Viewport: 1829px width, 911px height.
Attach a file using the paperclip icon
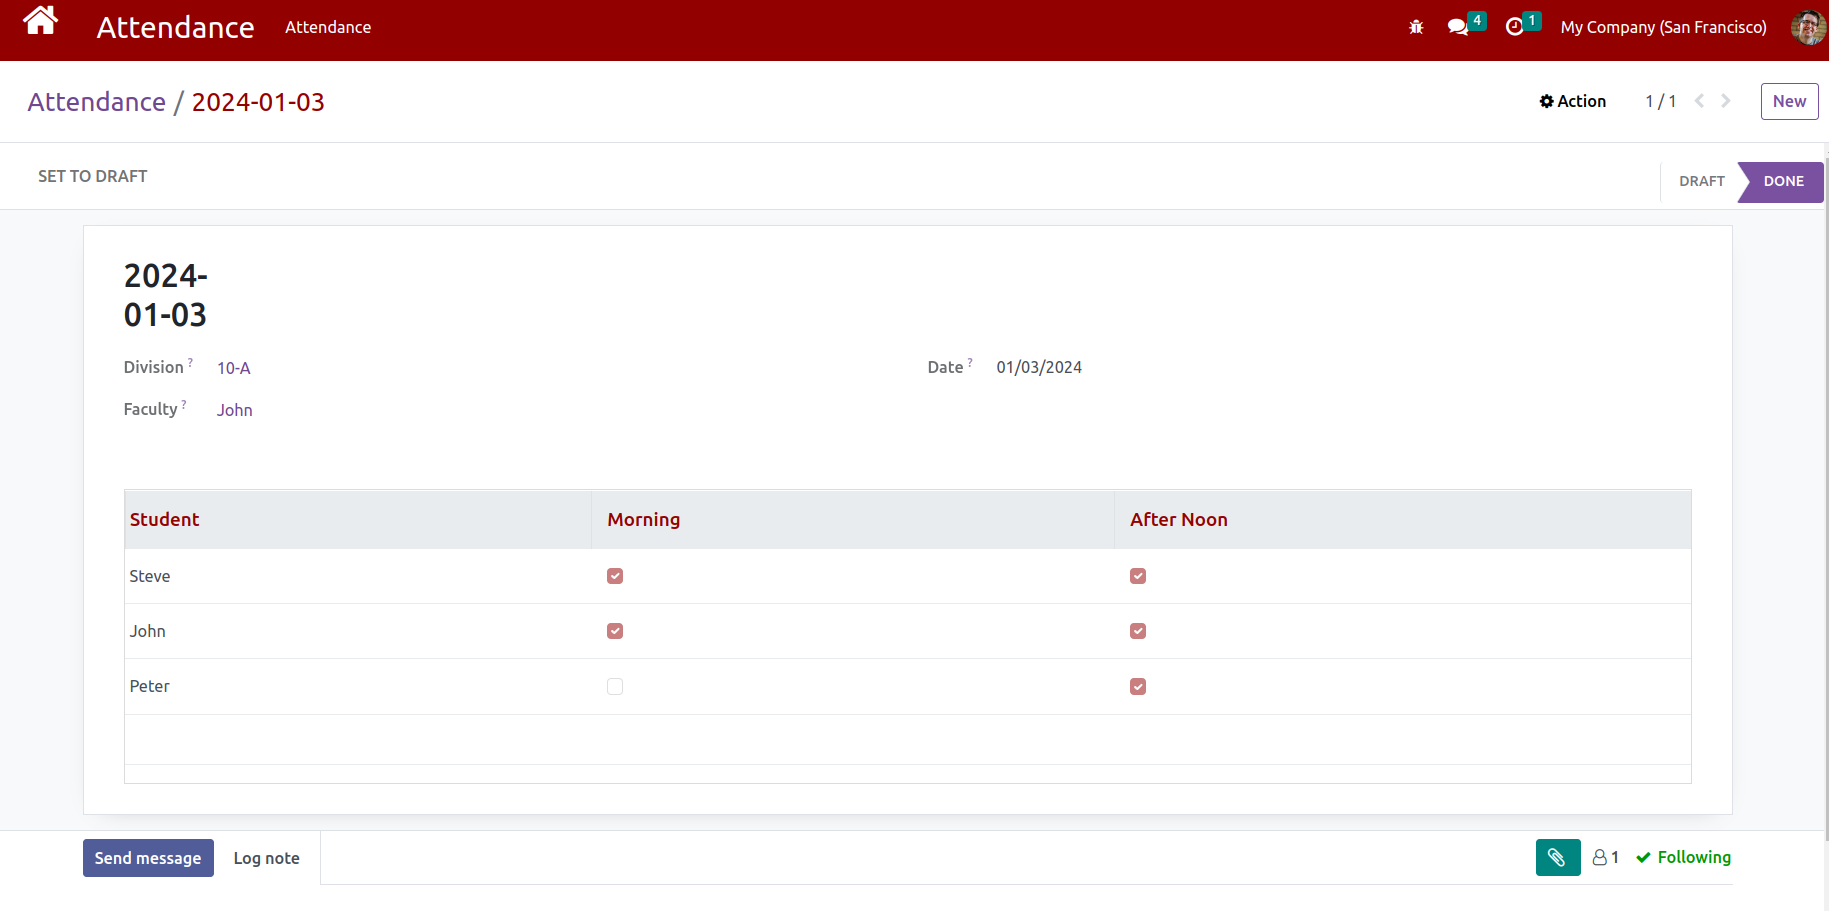point(1557,857)
